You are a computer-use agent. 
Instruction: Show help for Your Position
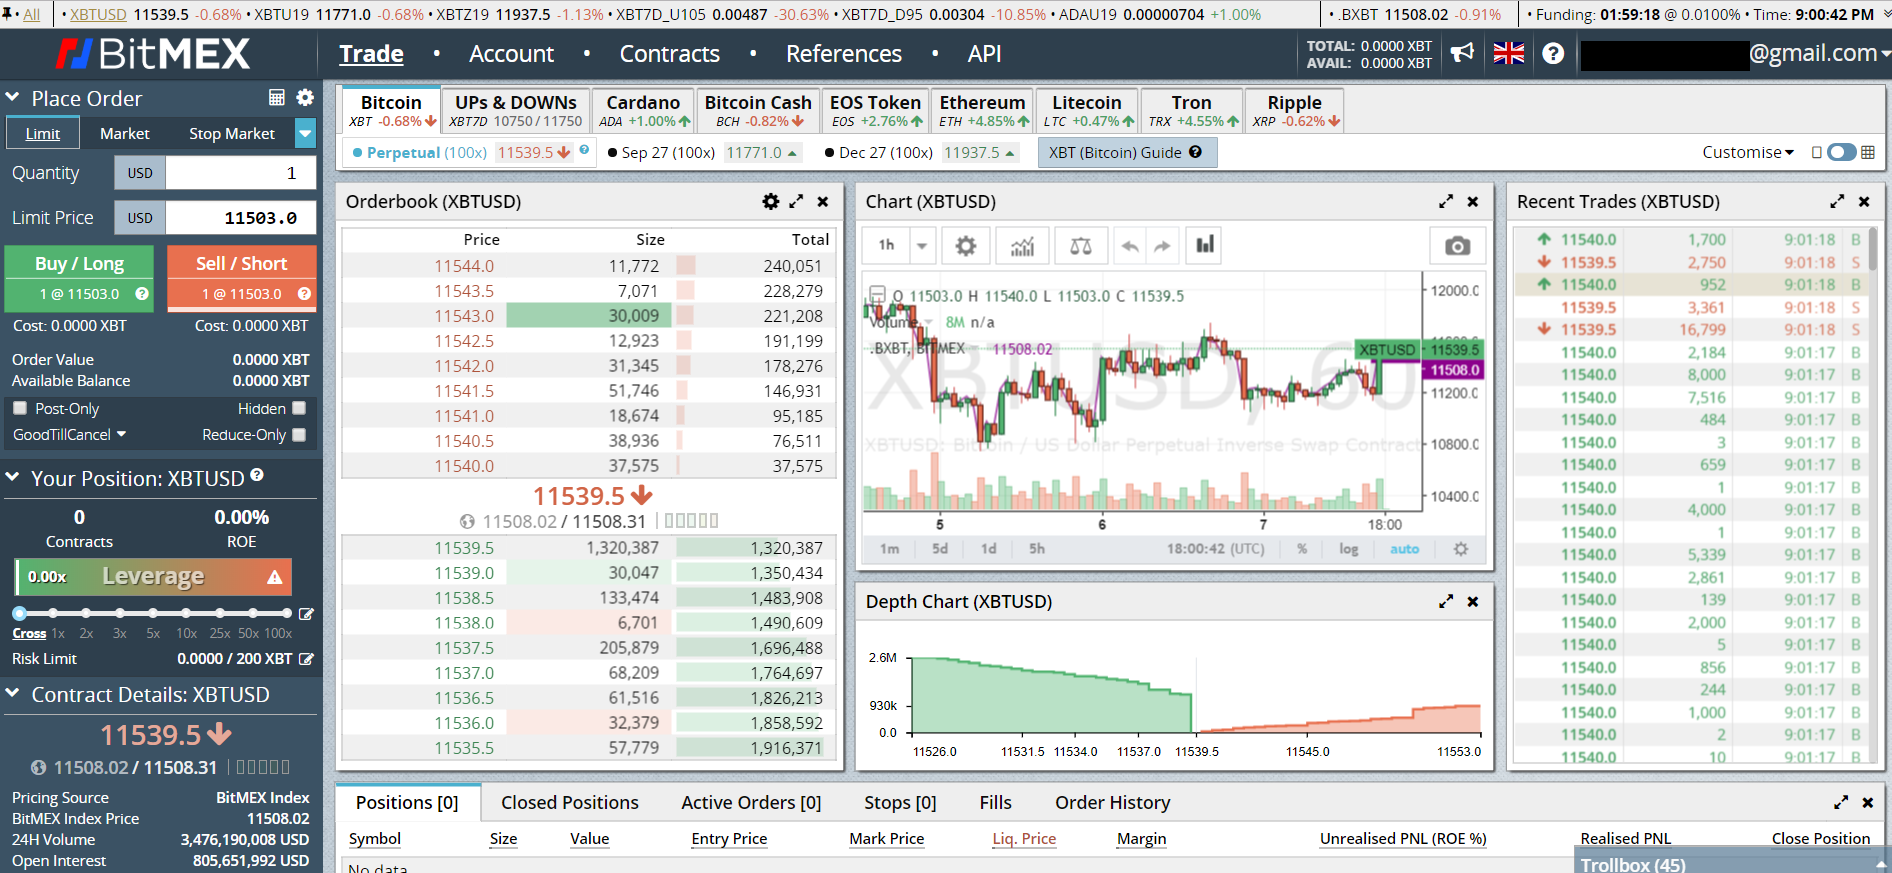pyautogui.click(x=257, y=475)
